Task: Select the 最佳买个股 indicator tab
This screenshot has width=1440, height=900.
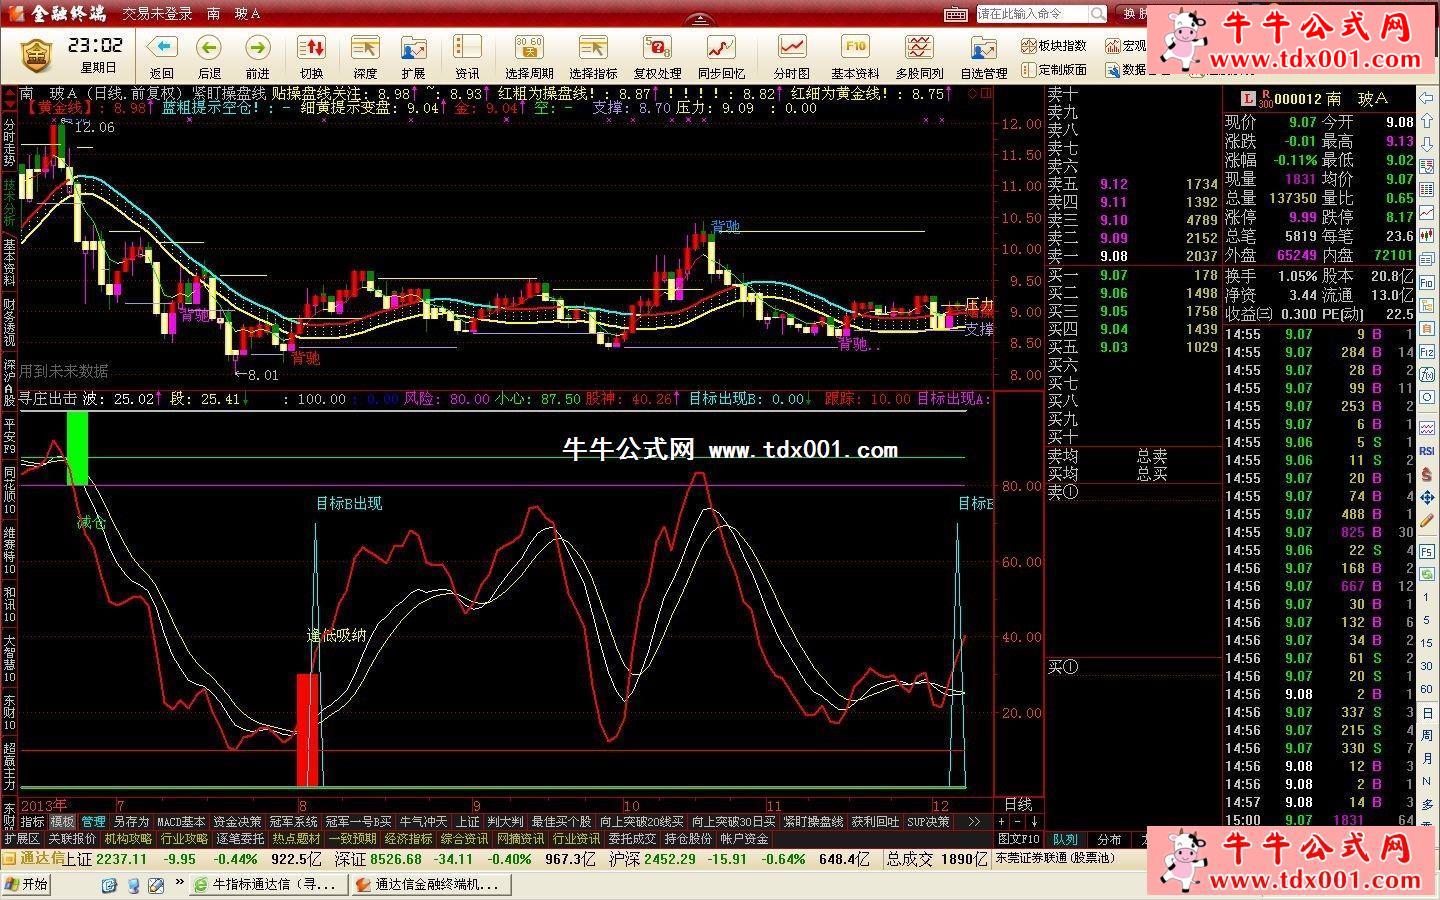Action: pos(561,821)
